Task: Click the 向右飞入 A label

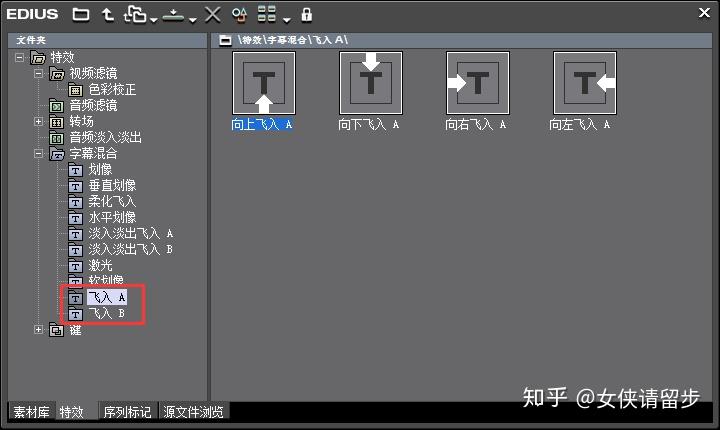Action: pyautogui.click(x=476, y=124)
